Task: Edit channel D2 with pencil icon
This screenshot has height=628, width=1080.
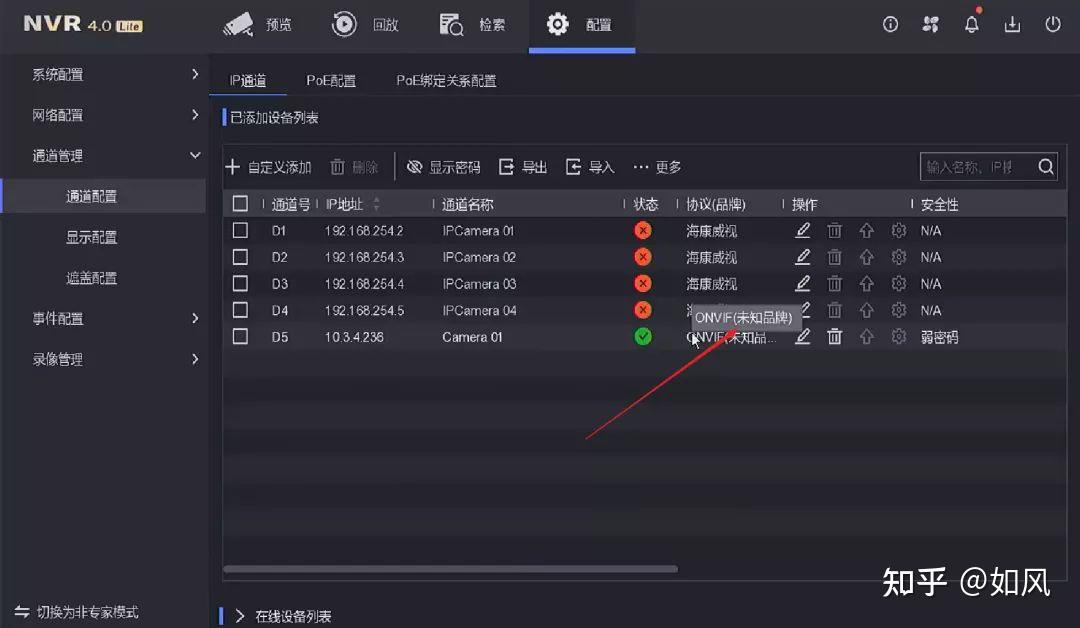Action: point(802,257)
